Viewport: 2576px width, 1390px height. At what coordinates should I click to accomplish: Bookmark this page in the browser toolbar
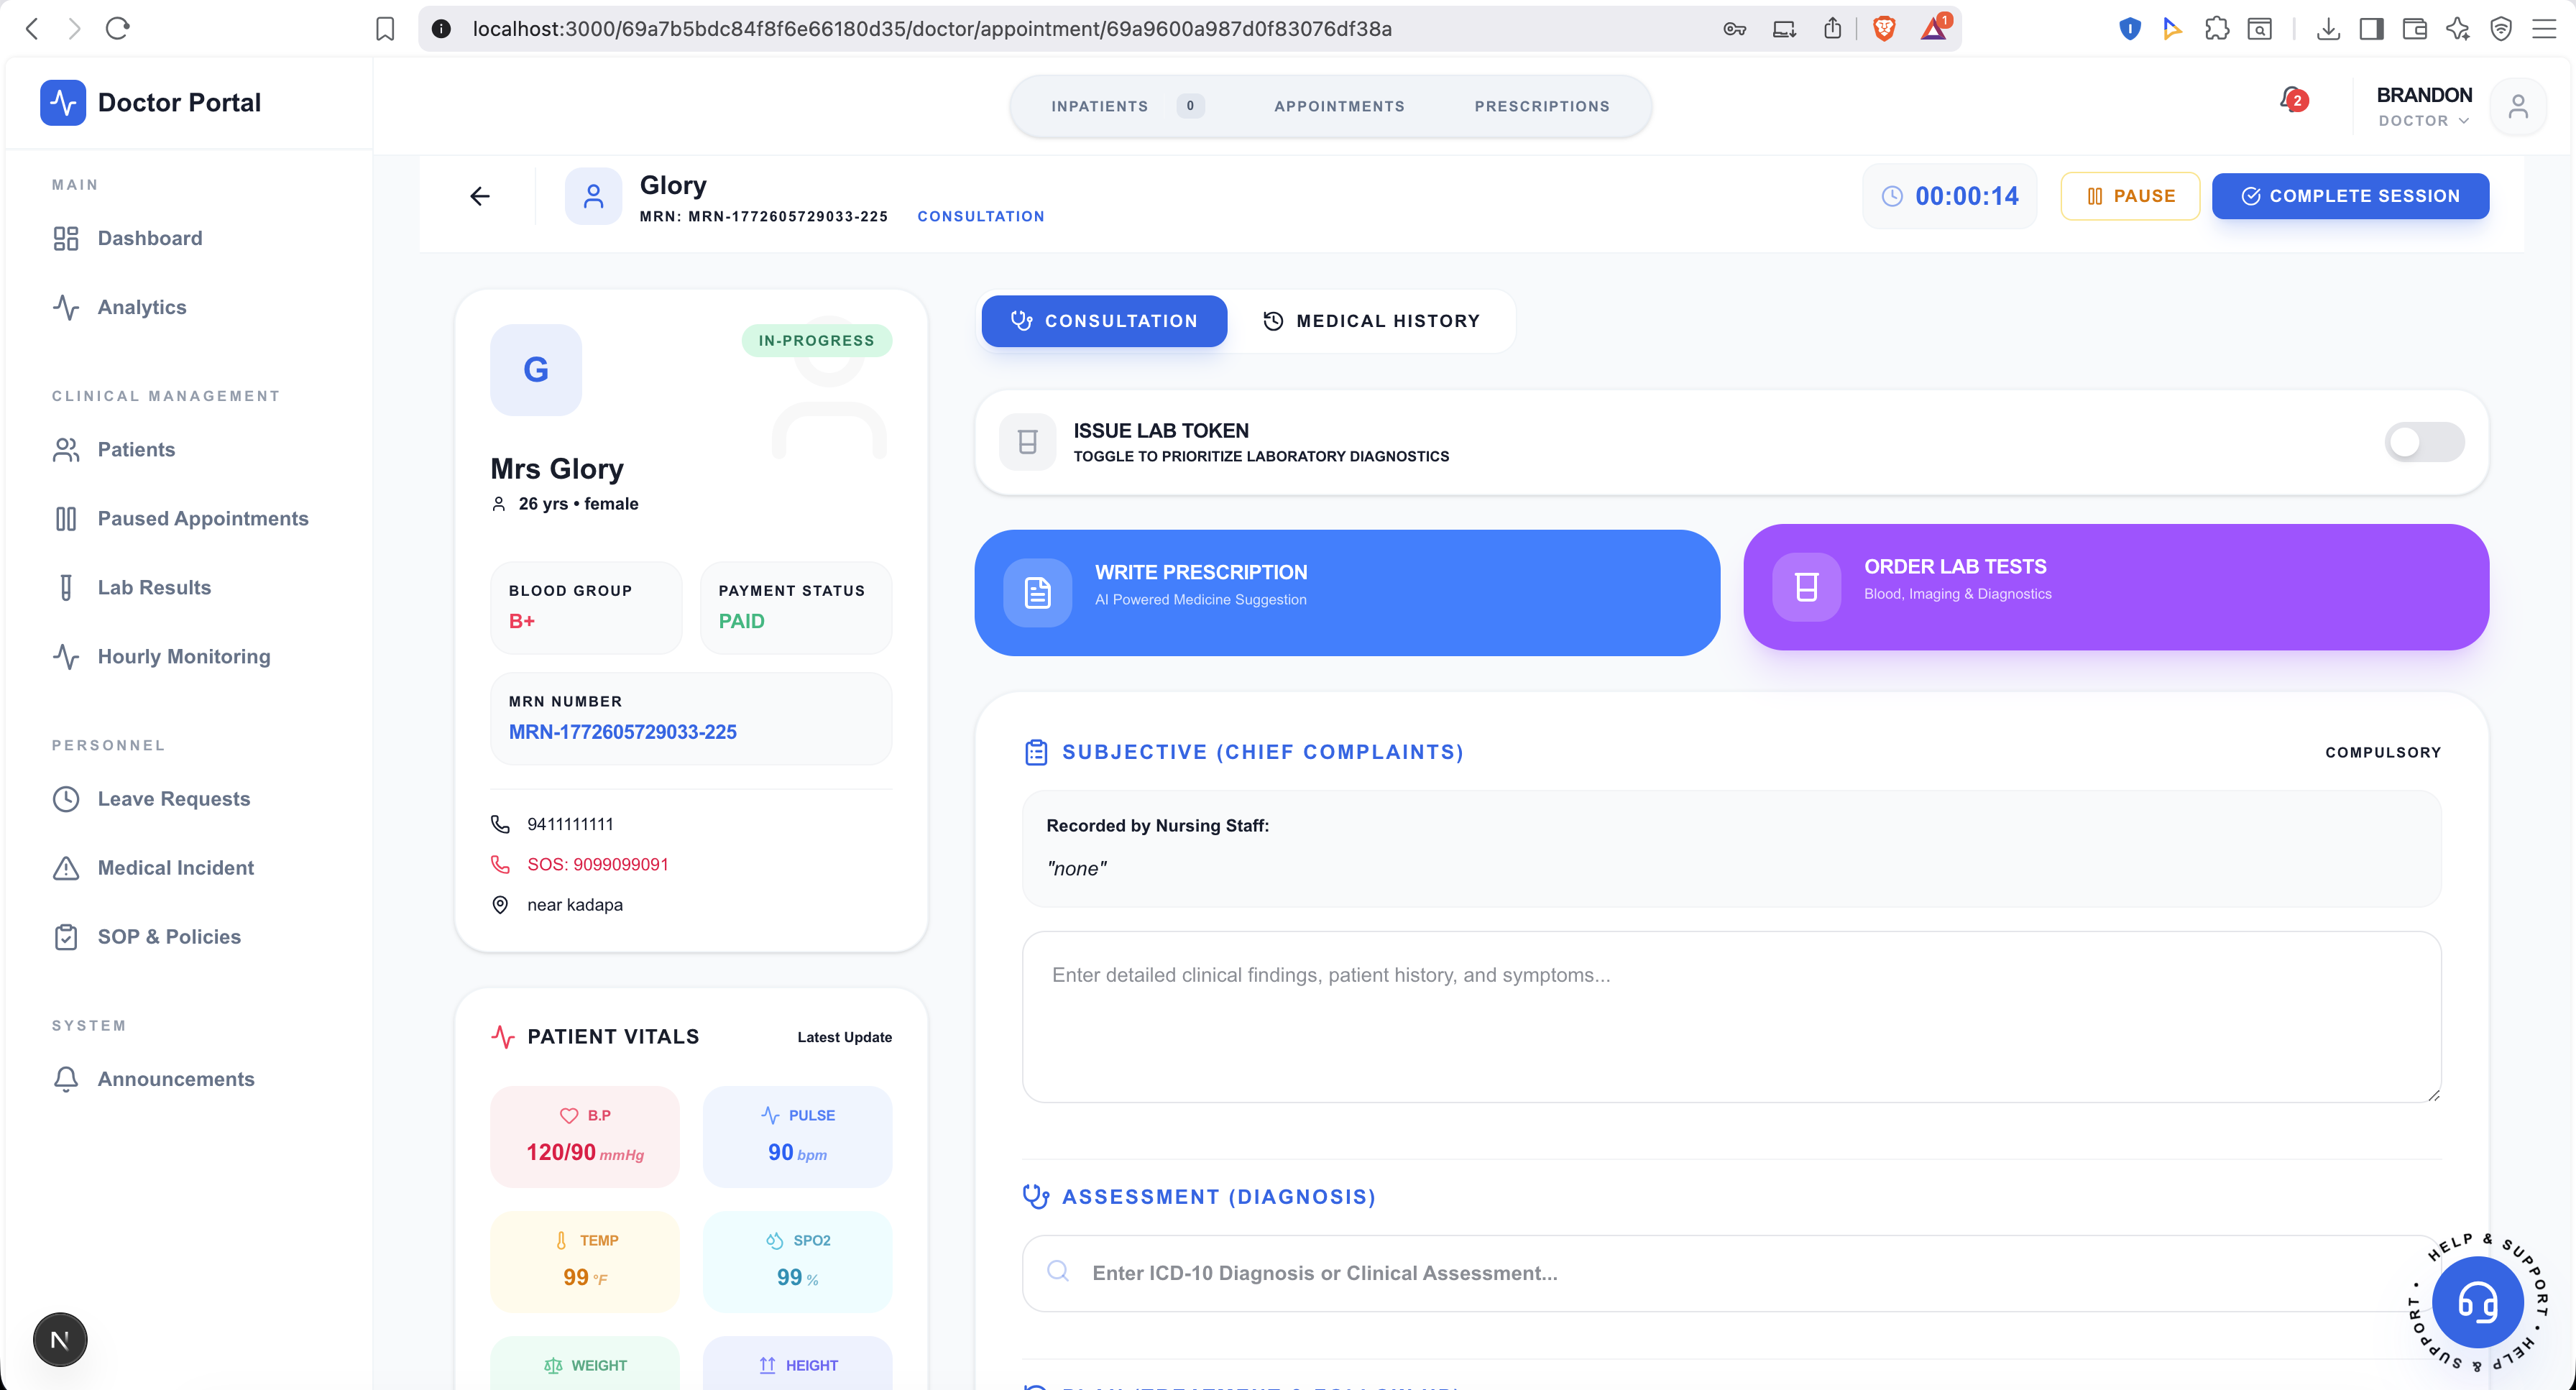point(385,28)
